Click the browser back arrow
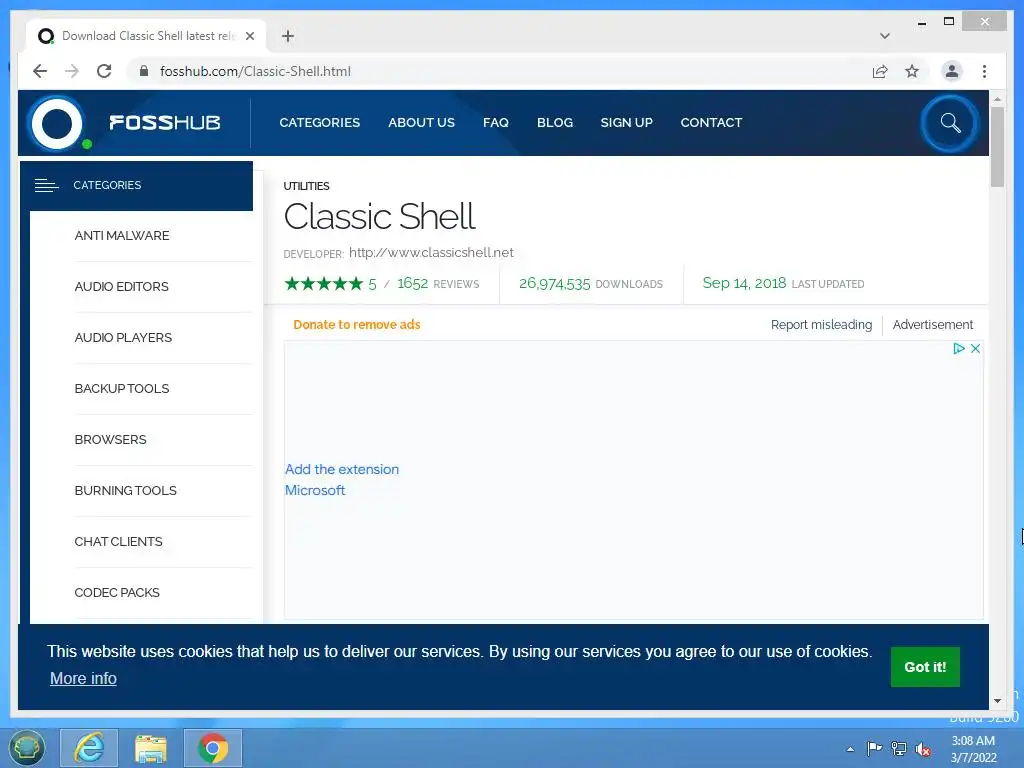Viewport: 1024px width, 768px height. 40,71
